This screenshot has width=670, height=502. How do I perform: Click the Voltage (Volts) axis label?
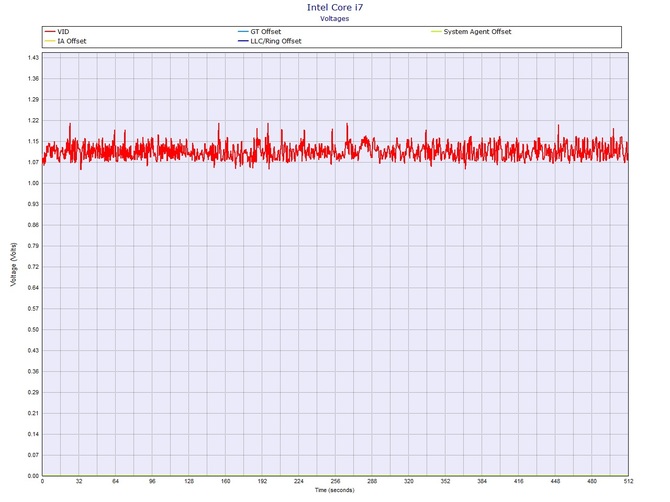[14, 264]
